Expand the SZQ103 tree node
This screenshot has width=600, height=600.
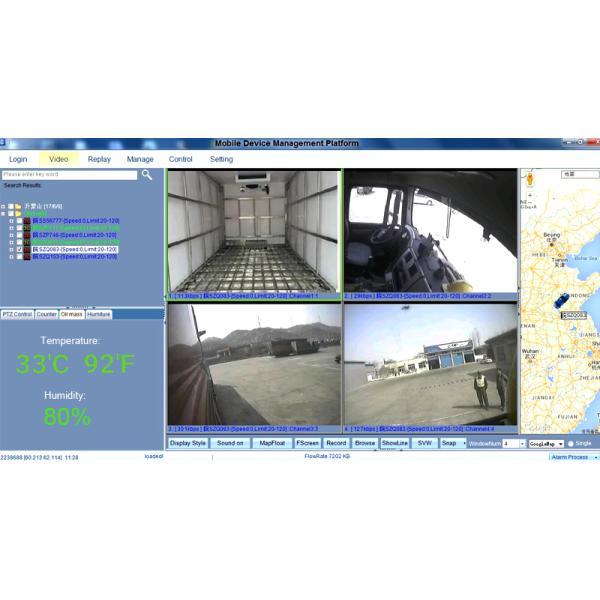(x=11, y=257)
